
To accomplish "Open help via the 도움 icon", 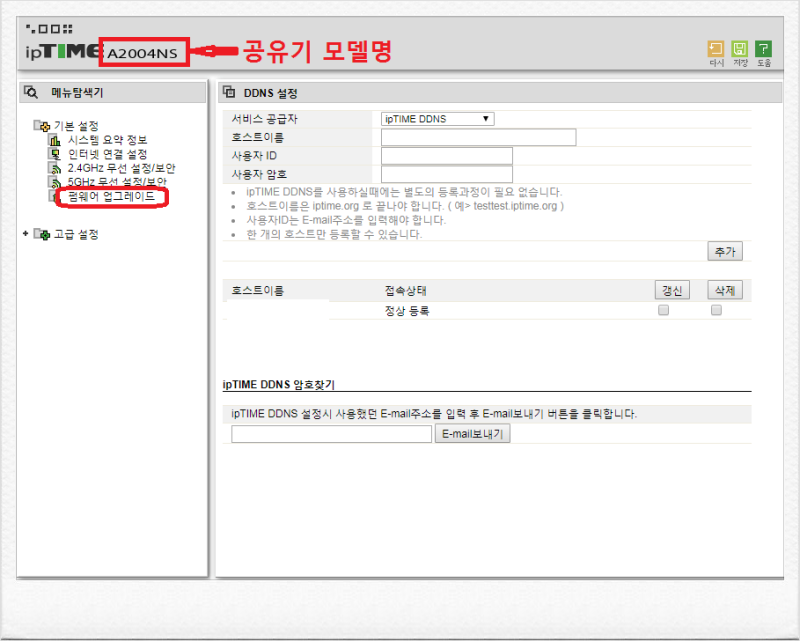I will coord(762,47).
